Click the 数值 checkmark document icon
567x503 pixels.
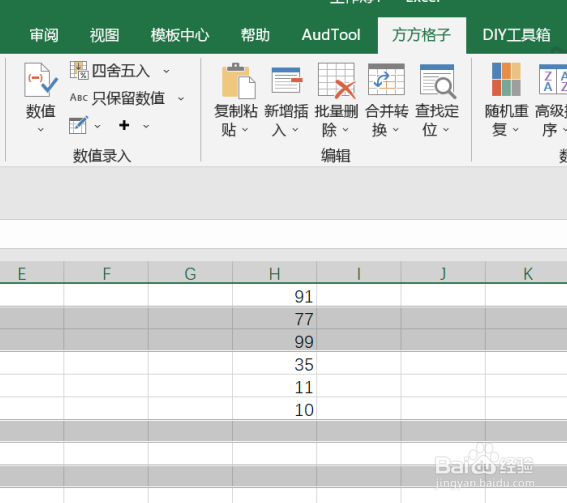(x=40, y=80)
